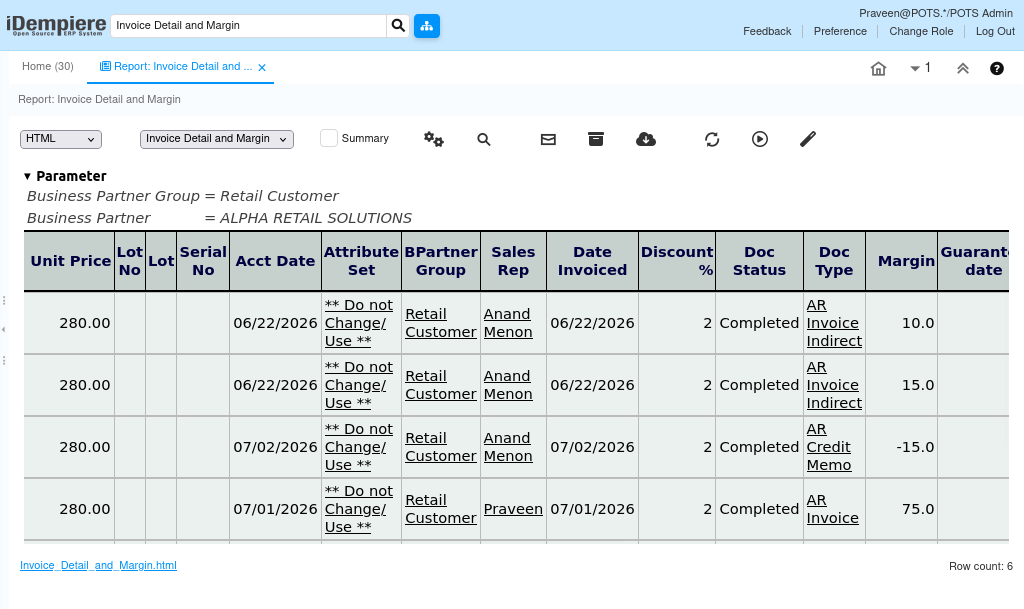This screenshot has width=1024, height=609.
Task: Refresh the report with circular arrows
Action: [x=712, y=139]
